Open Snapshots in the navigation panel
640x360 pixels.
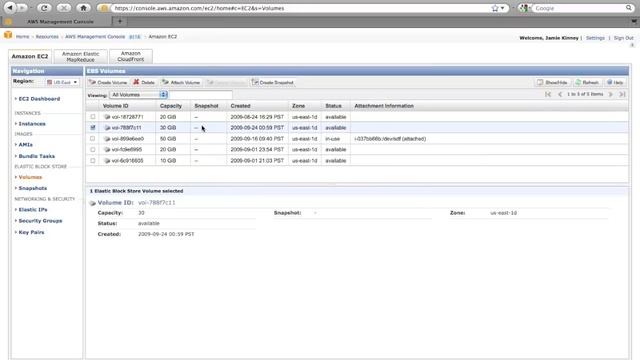point(33,188)
